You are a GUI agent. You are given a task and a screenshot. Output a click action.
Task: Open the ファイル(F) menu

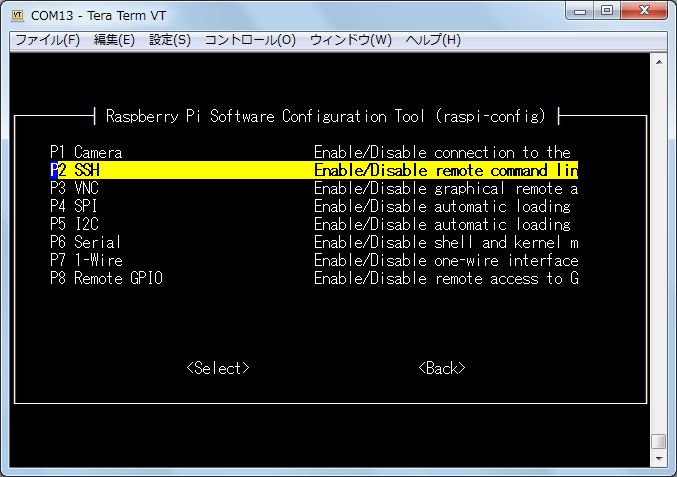(47, 40)
